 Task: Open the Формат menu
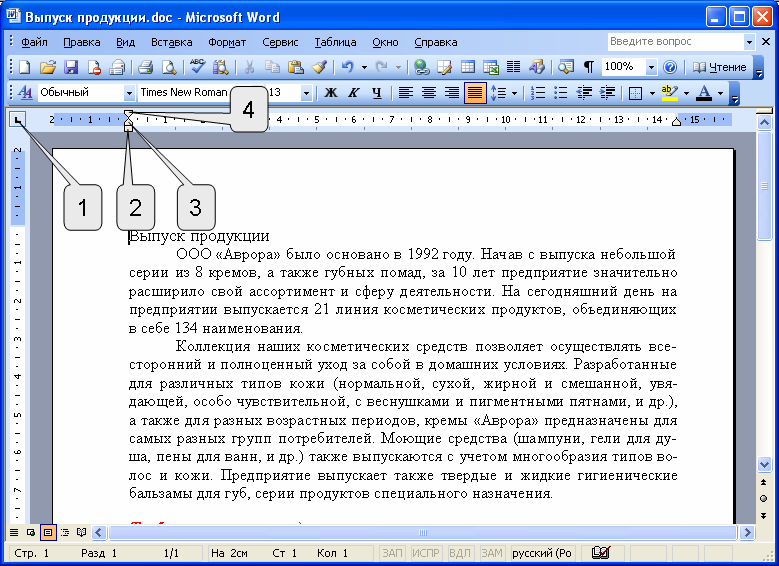tap(227, 42)
